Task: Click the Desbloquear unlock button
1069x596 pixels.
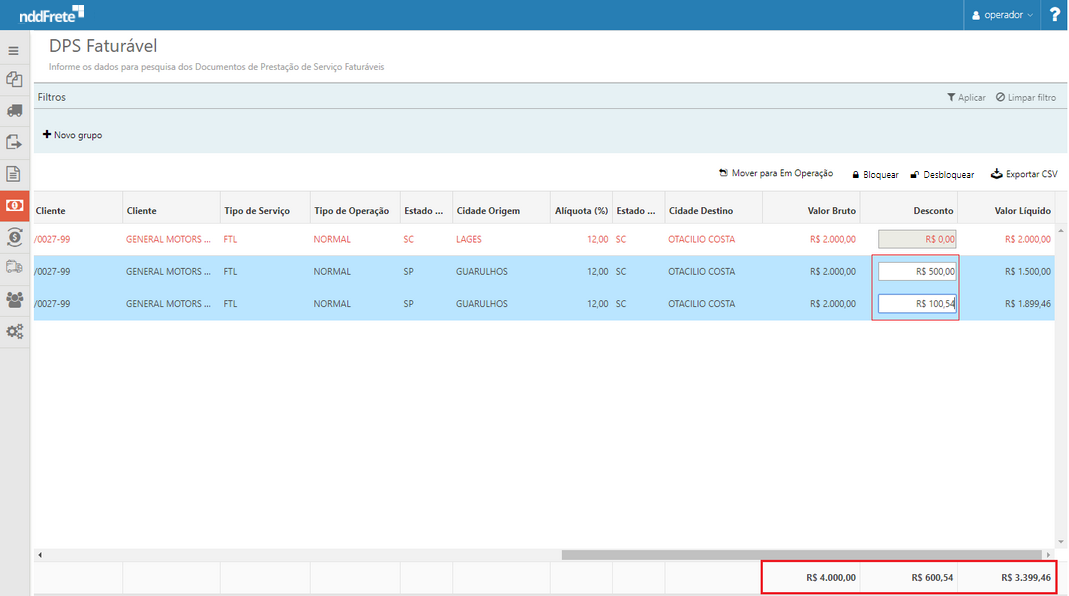Action: (x=942, y=174)
